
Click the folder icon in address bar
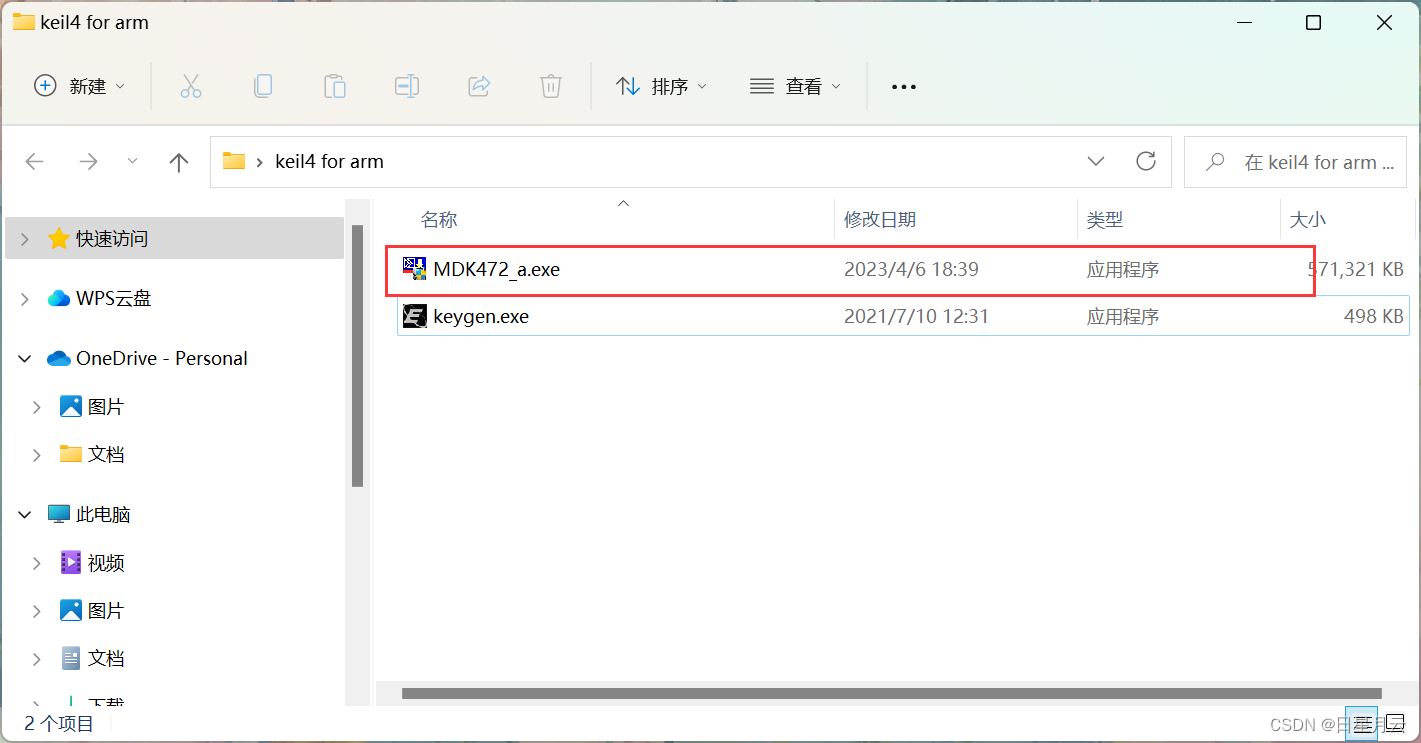pos(234,161)
